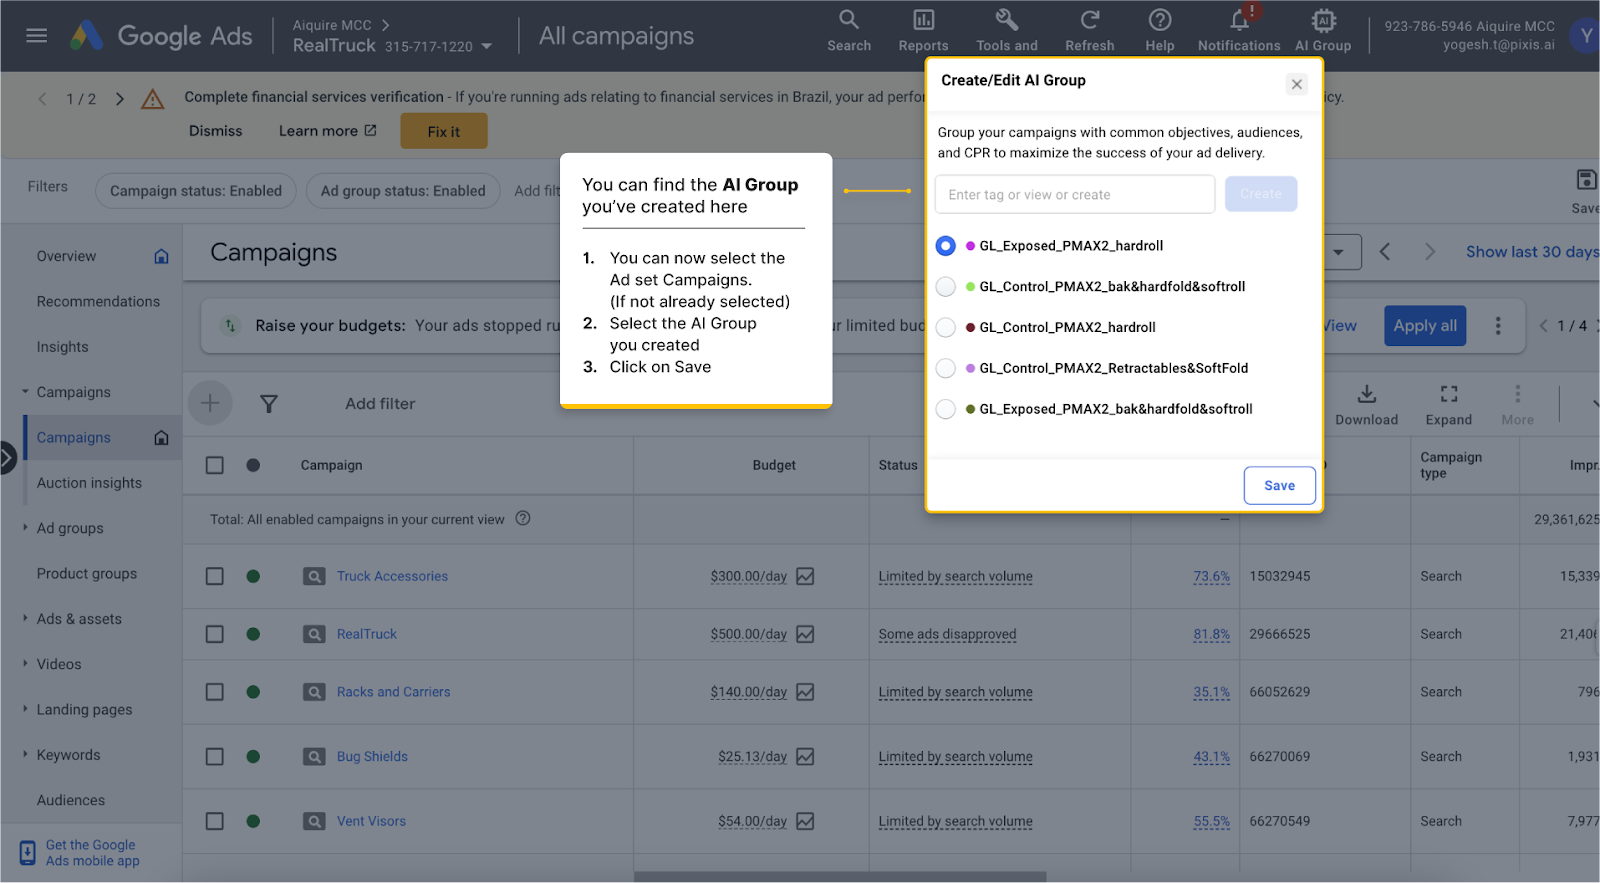Expand the Aiquire MCC breadcrumb chevron
The height and width of the screenshot is (883, 1600).
coord(386,25)
